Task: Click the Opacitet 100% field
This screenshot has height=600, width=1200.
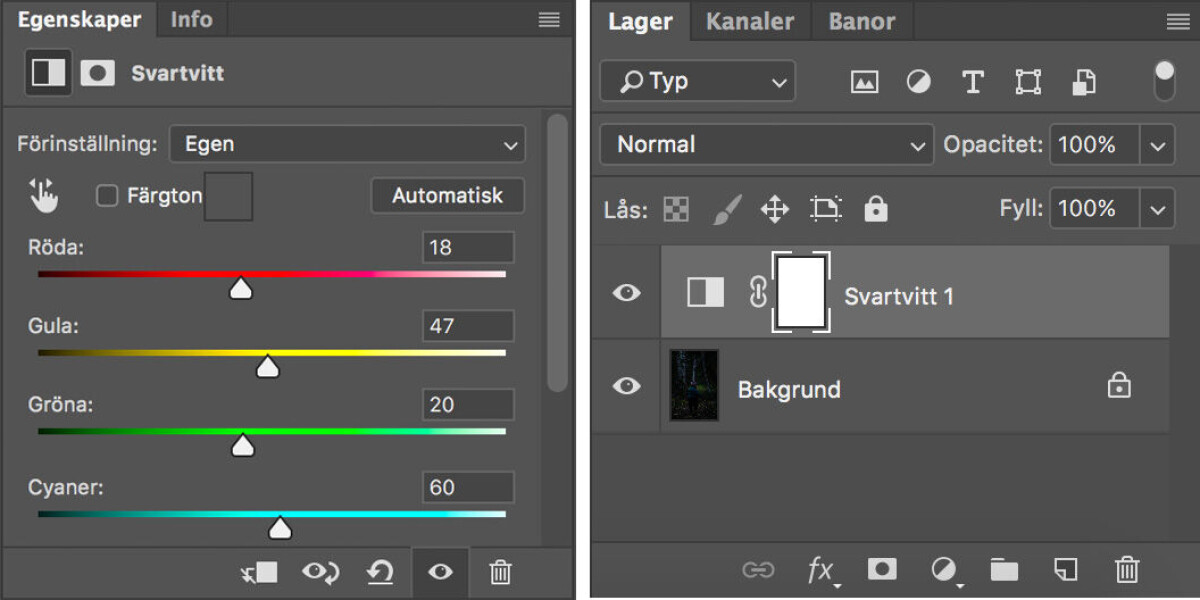Action: [1093, 145]
